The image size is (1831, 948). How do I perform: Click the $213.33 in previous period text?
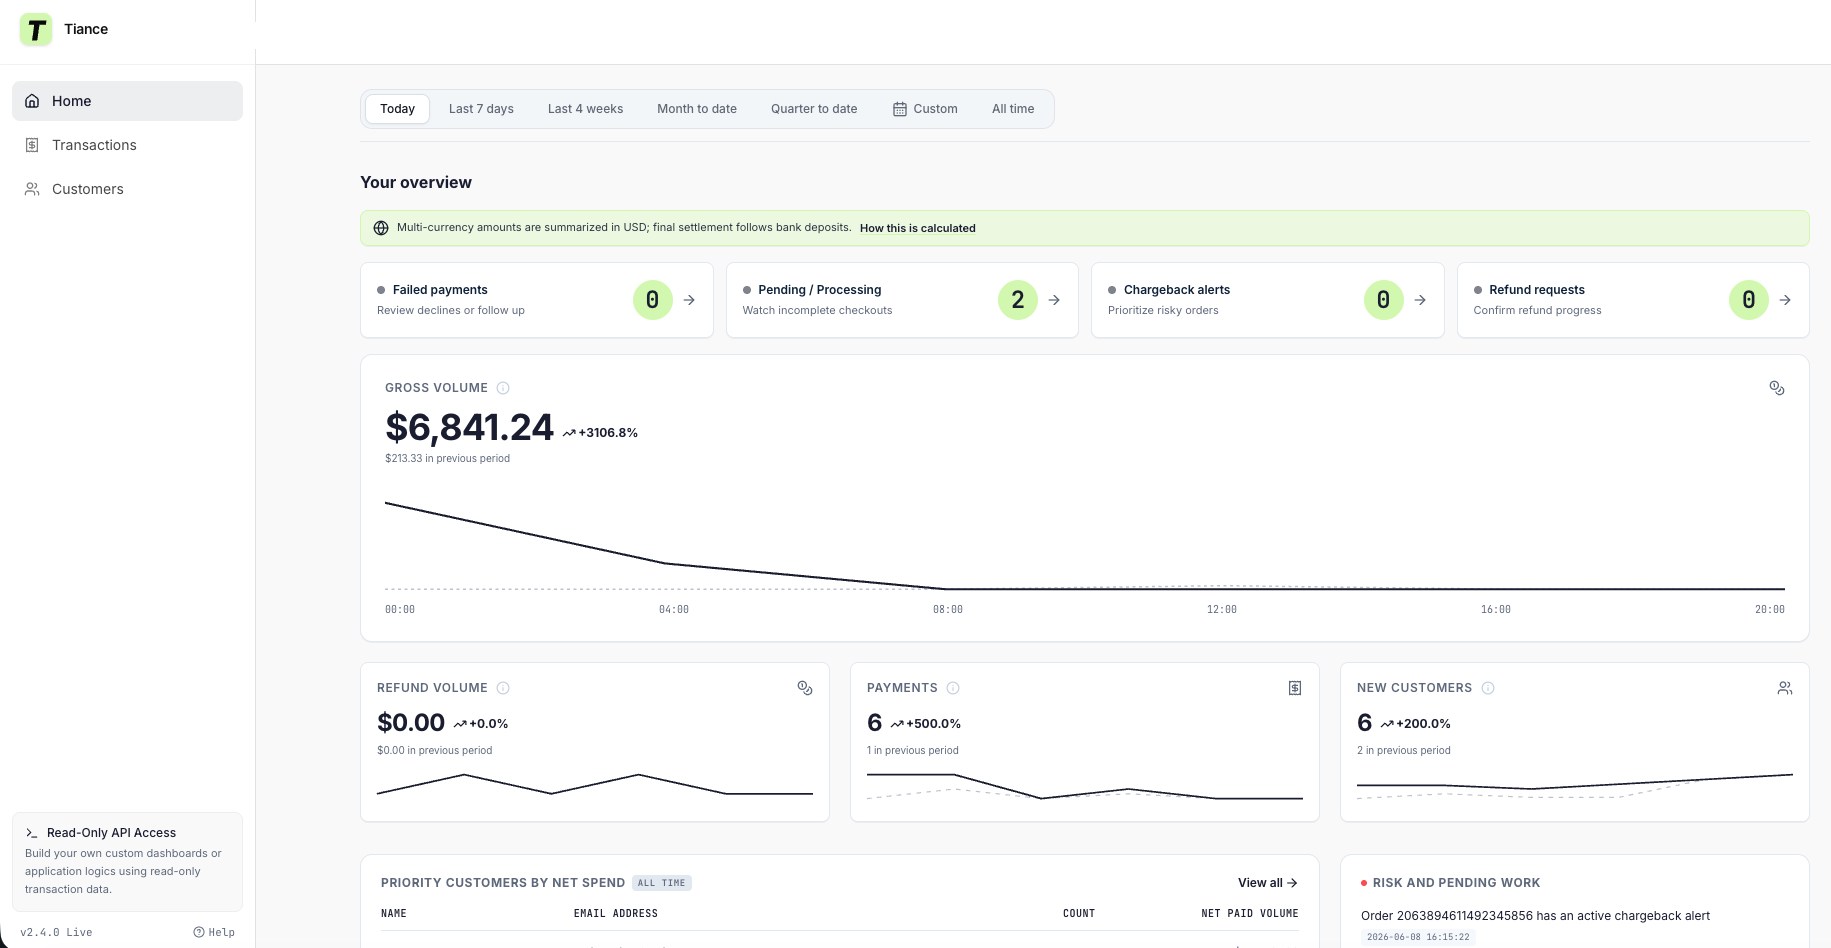[447, 459]
